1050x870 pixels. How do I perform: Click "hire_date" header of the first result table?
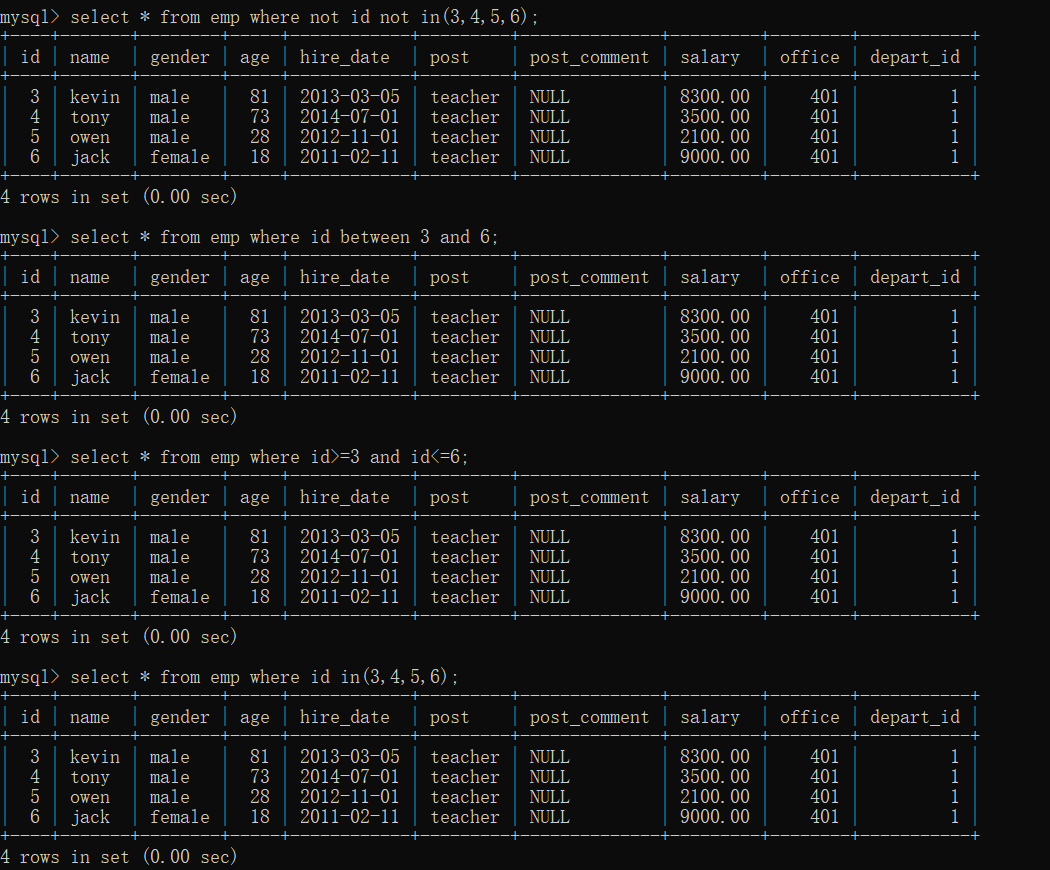[344, 58]
